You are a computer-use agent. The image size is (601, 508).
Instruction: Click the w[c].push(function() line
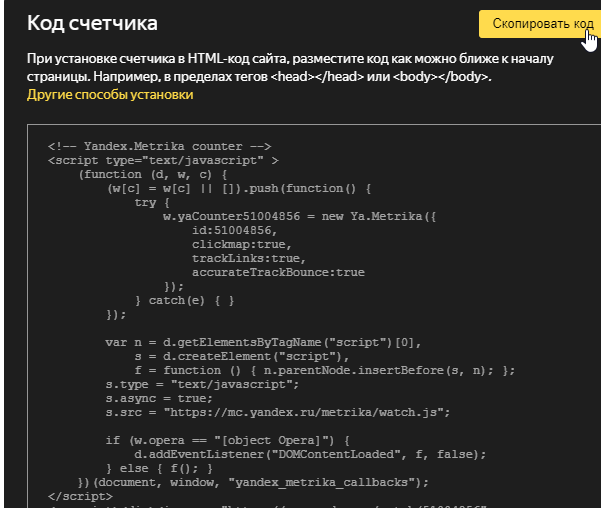[238, 189]
